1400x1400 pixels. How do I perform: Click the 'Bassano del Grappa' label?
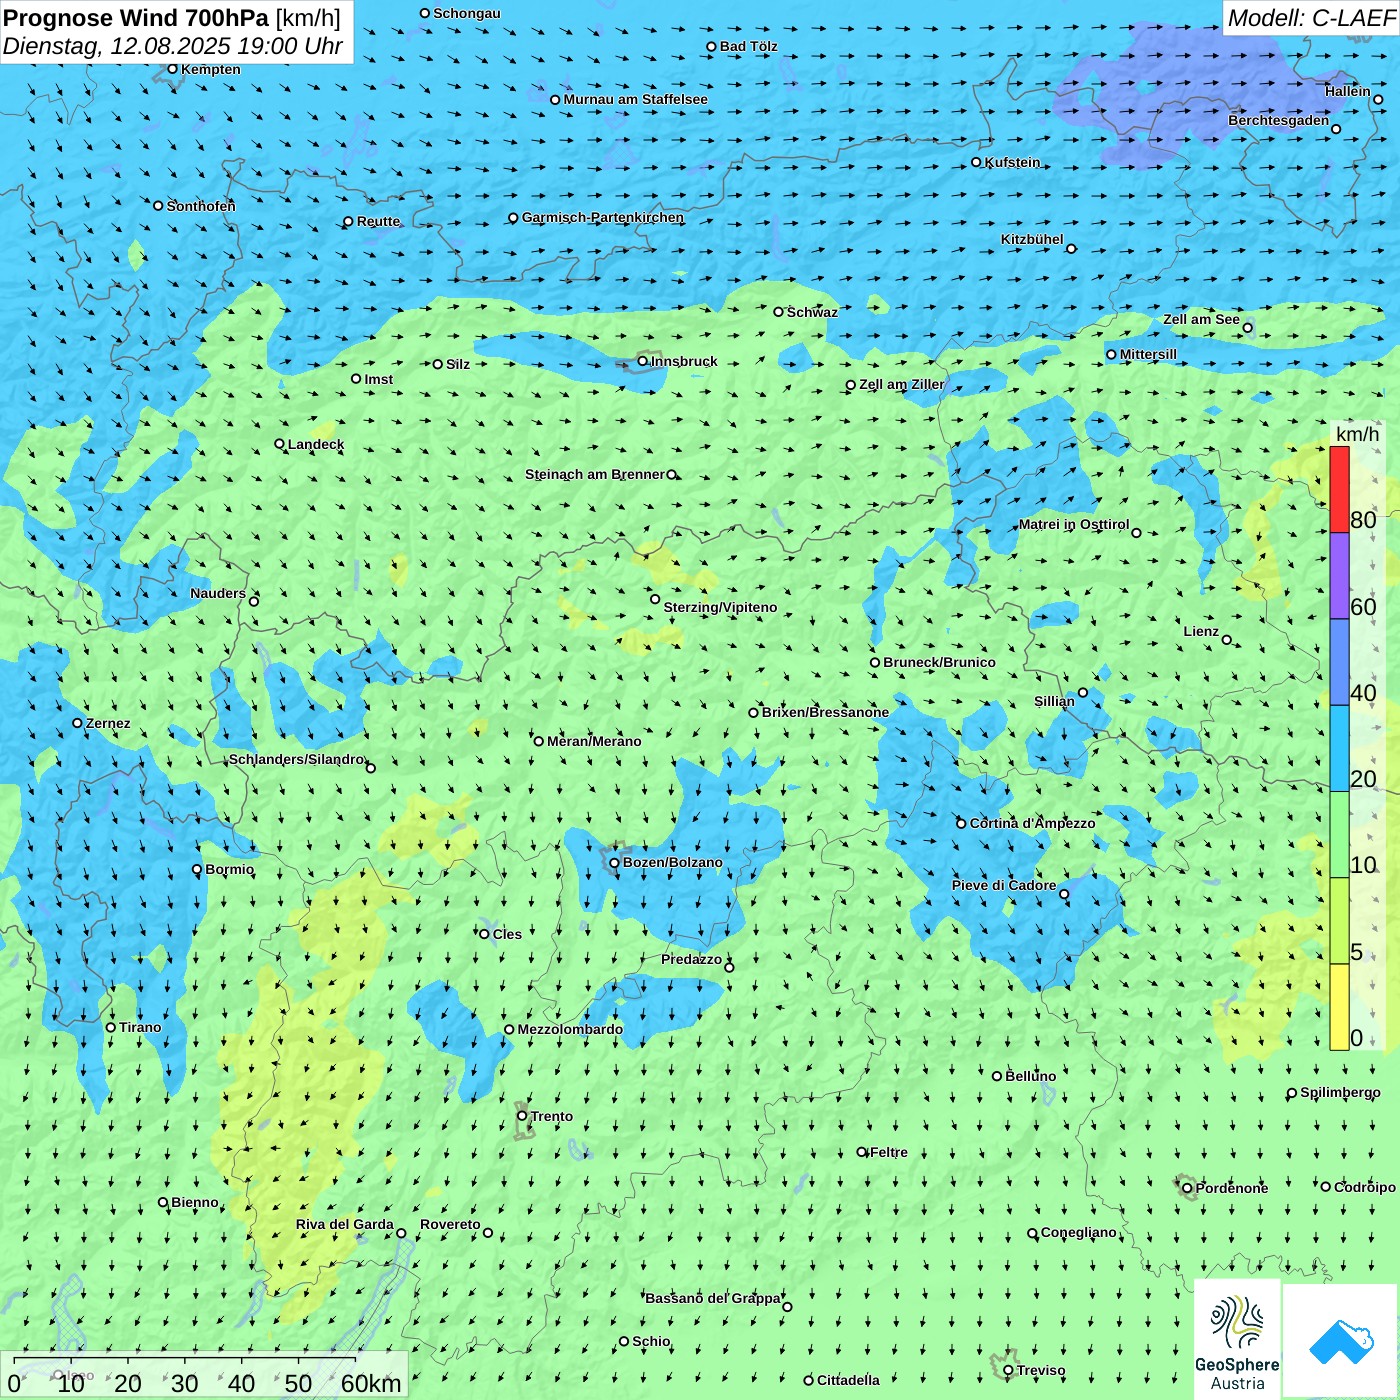click(713, 1298)
